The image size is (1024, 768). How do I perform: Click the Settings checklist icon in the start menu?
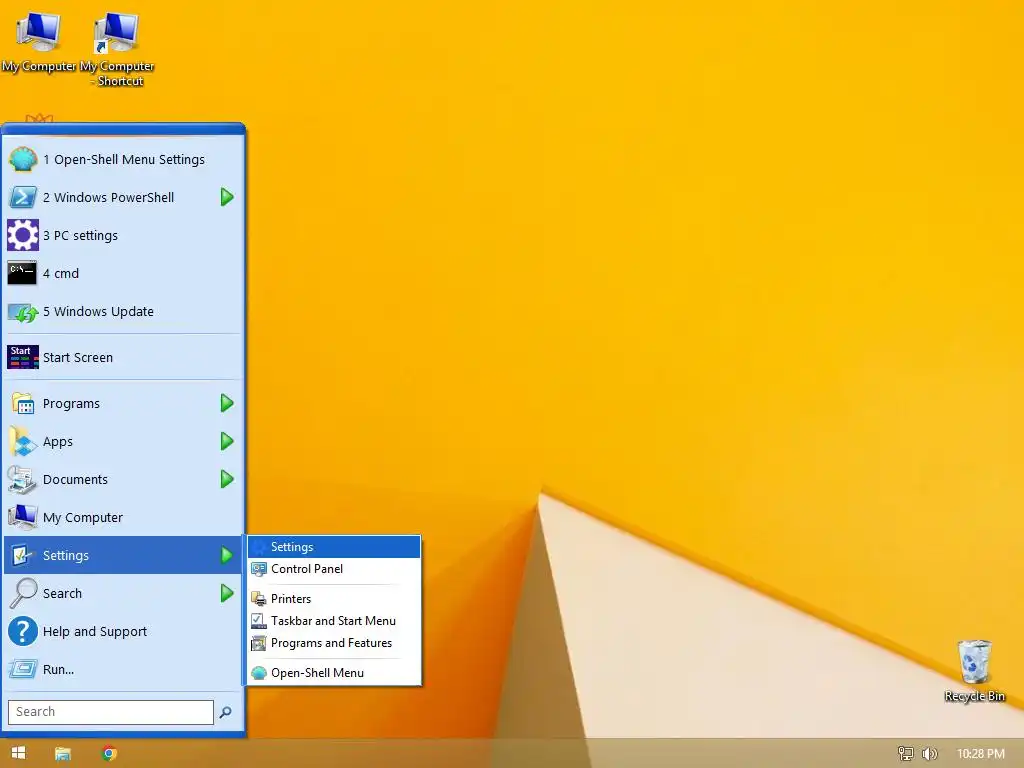pos(22,555)
